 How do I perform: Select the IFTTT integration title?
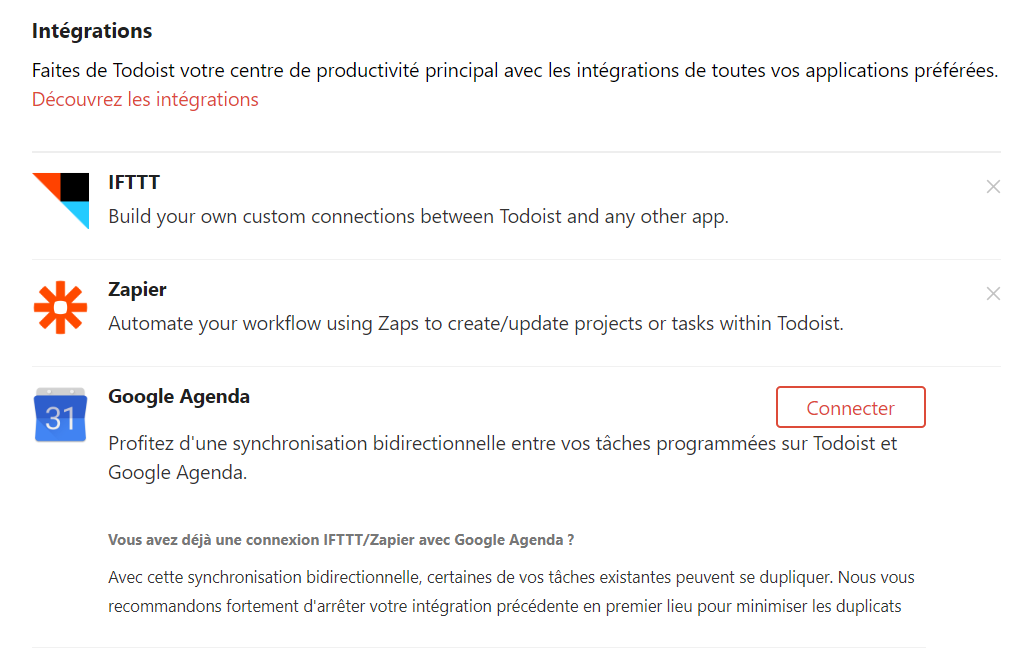[134, 182]
